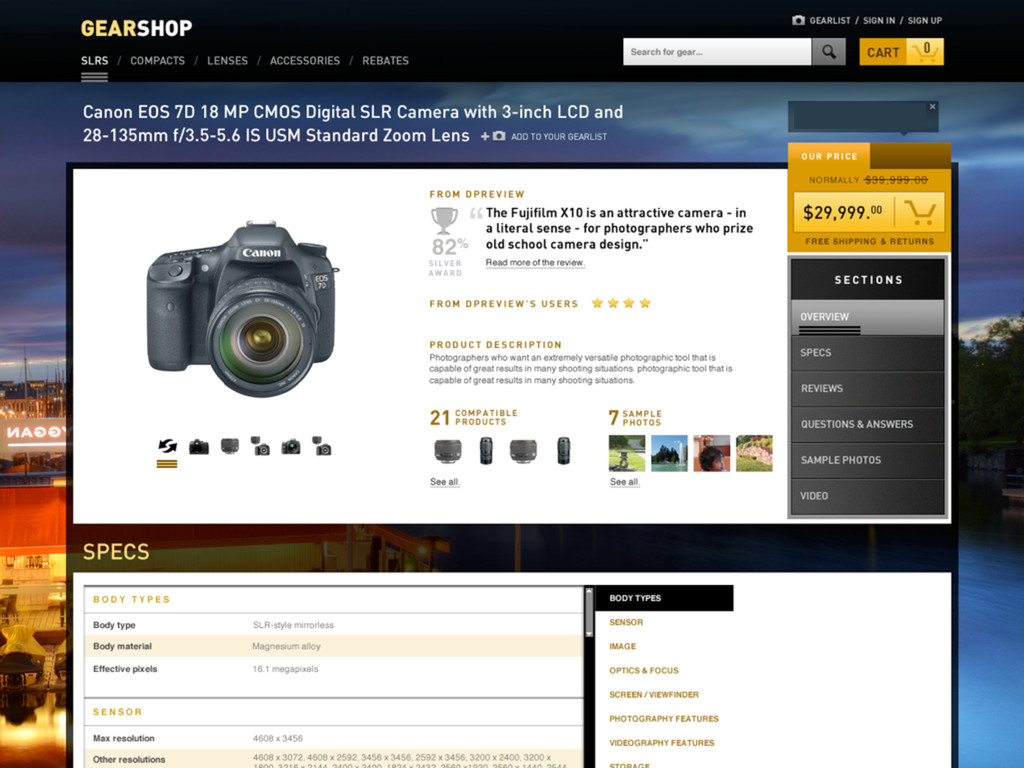Image resolution: width=1024 pixels, height=768 pixels.
Task: Click the Max resolution table row
Action: [x=334, y=738]
